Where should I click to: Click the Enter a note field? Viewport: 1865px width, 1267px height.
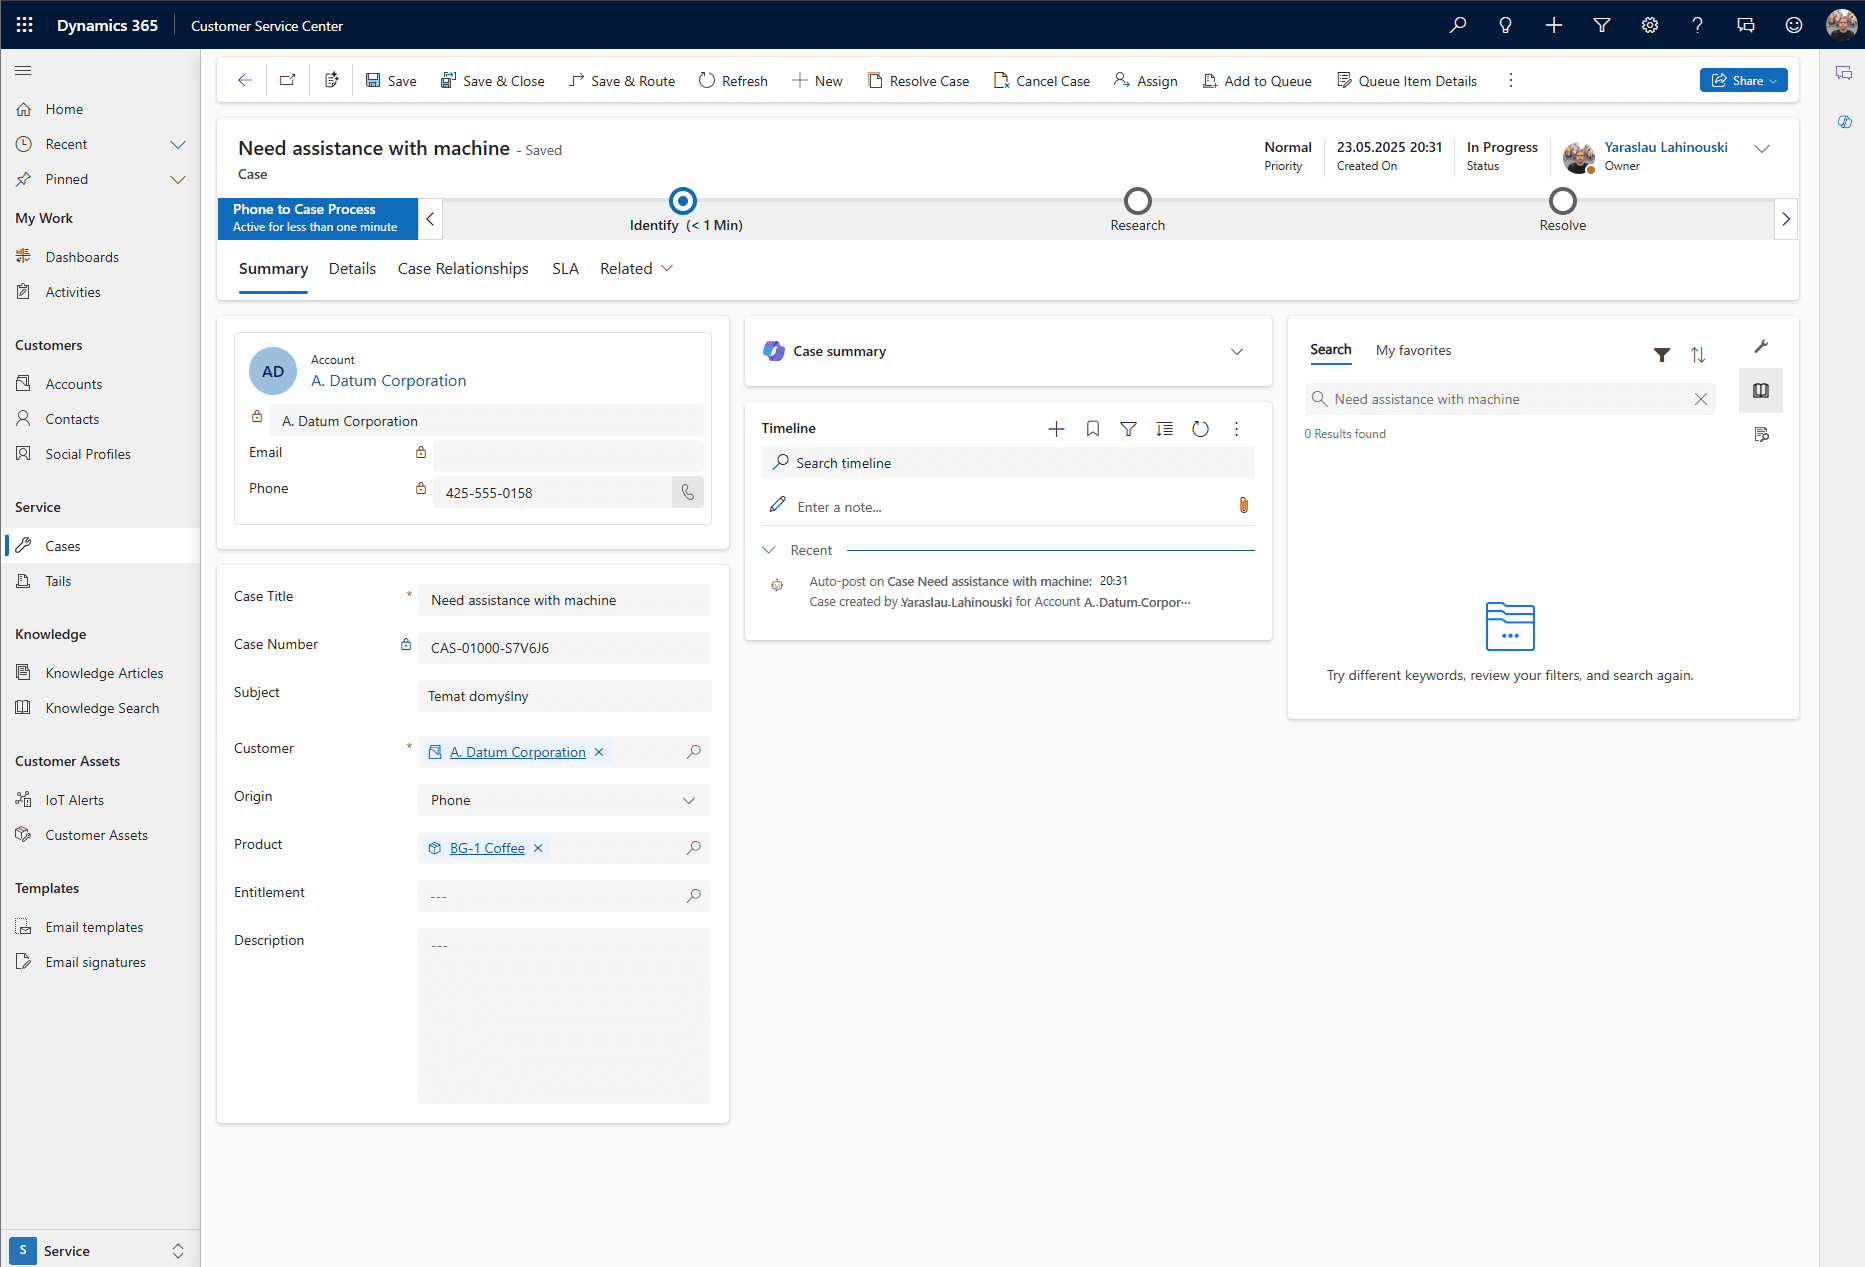pos(1008,507)
